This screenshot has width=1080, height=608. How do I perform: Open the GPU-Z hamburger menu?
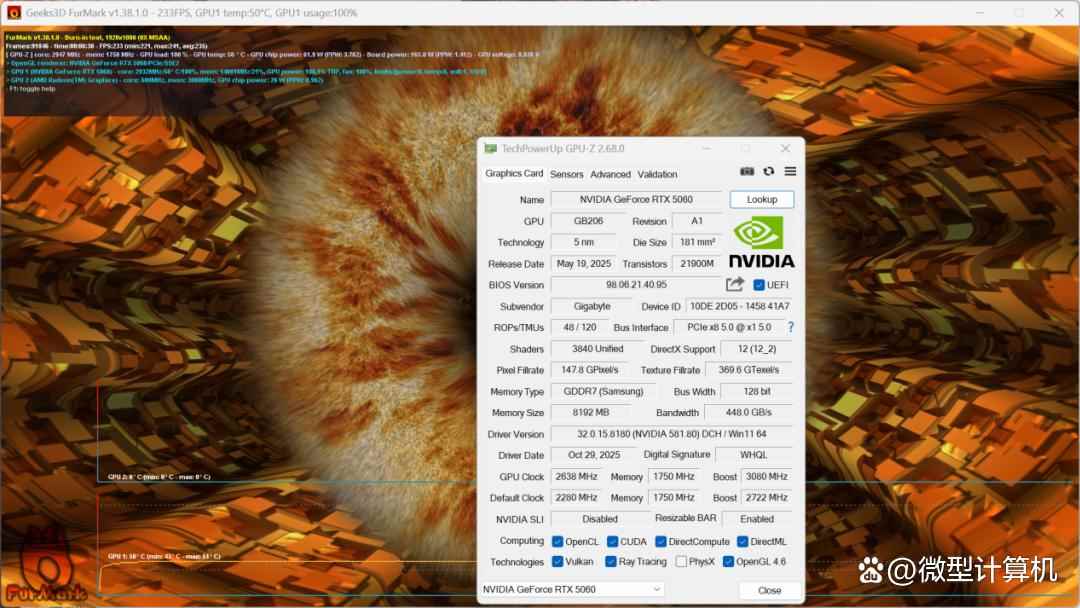point(790,171)
